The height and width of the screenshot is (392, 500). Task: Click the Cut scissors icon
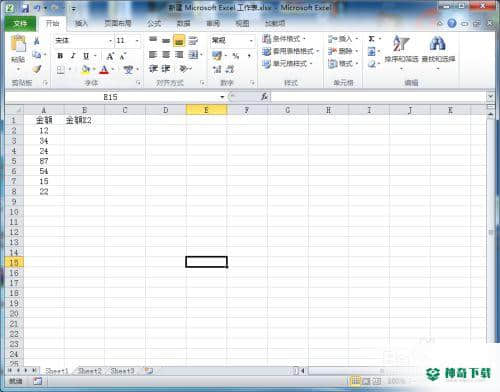click(x=37, y=41)
